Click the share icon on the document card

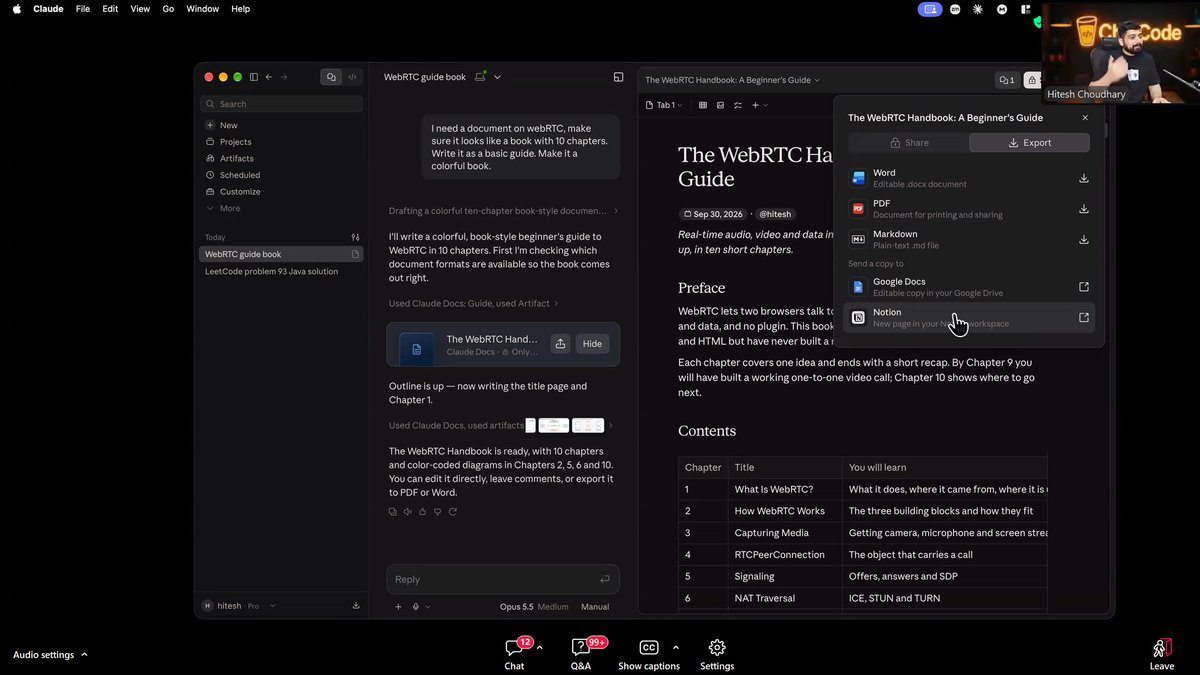pos(561,343)
